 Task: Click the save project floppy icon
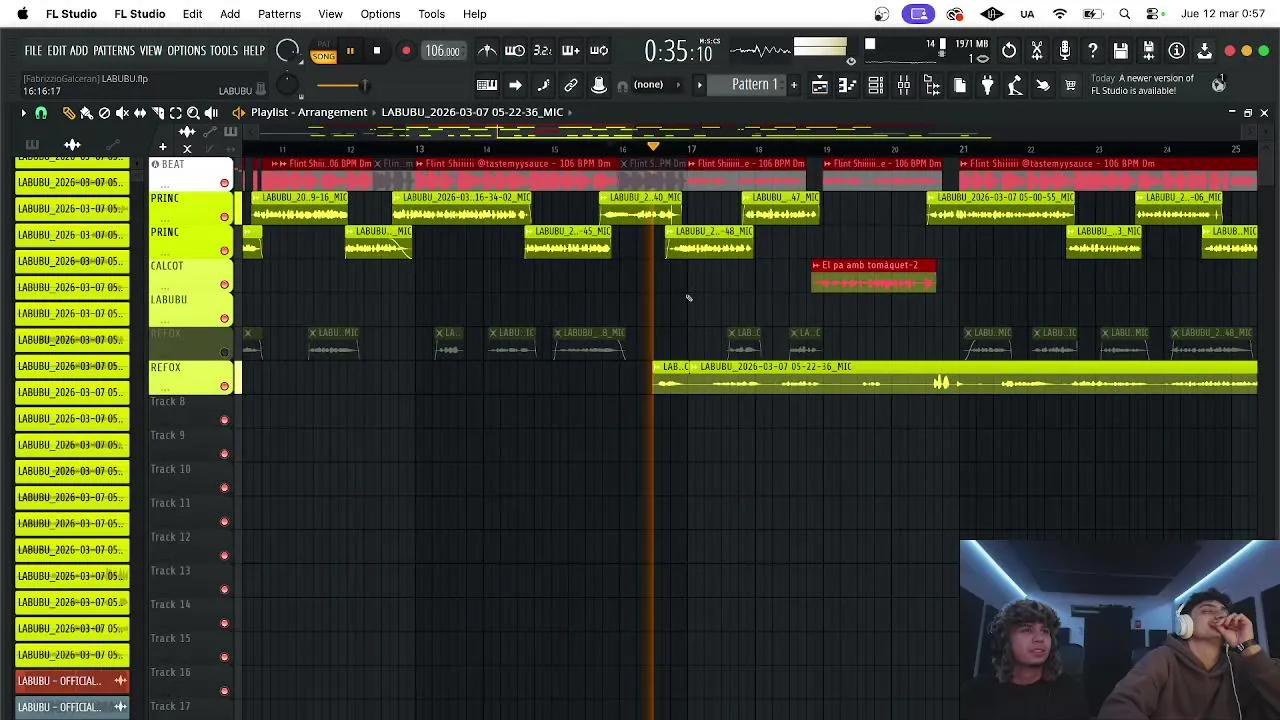[1121, 51]
